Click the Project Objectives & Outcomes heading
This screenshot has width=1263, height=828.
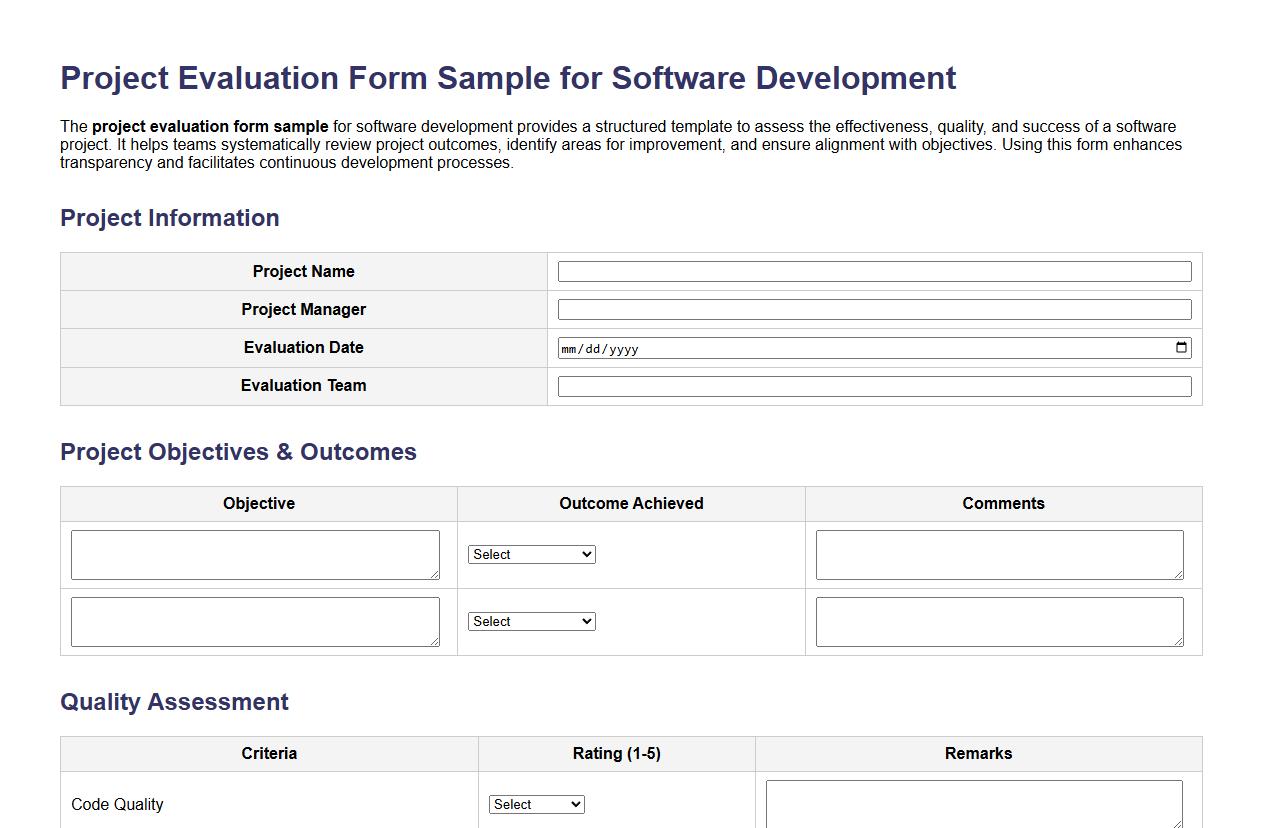[238, 452]
